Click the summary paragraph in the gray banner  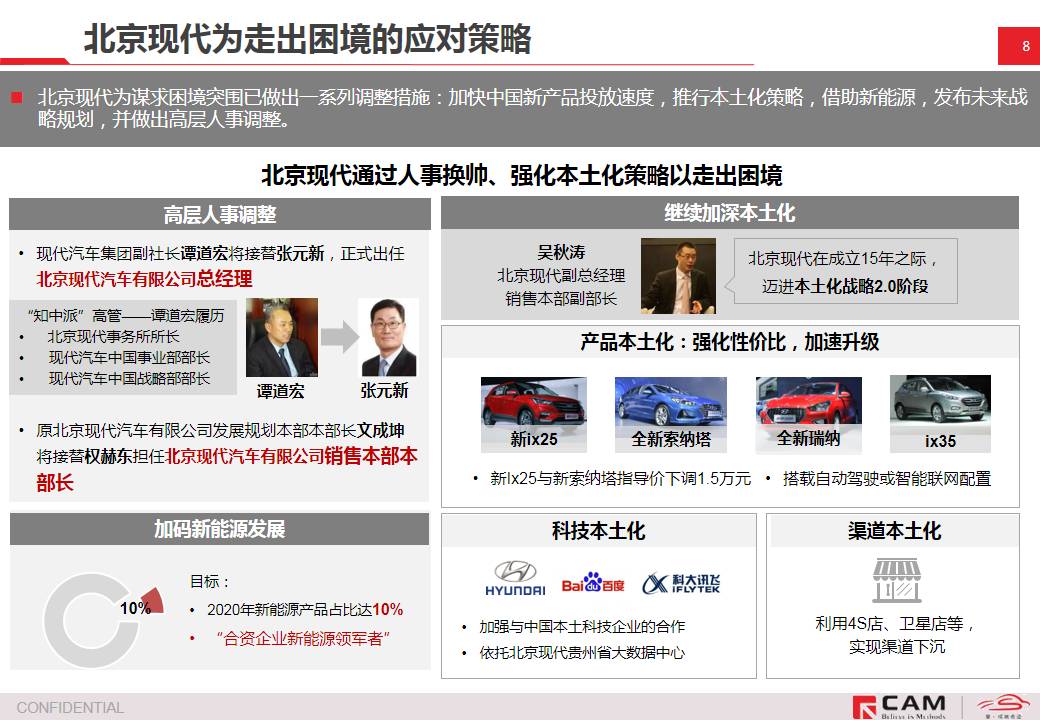coord(533,108)
